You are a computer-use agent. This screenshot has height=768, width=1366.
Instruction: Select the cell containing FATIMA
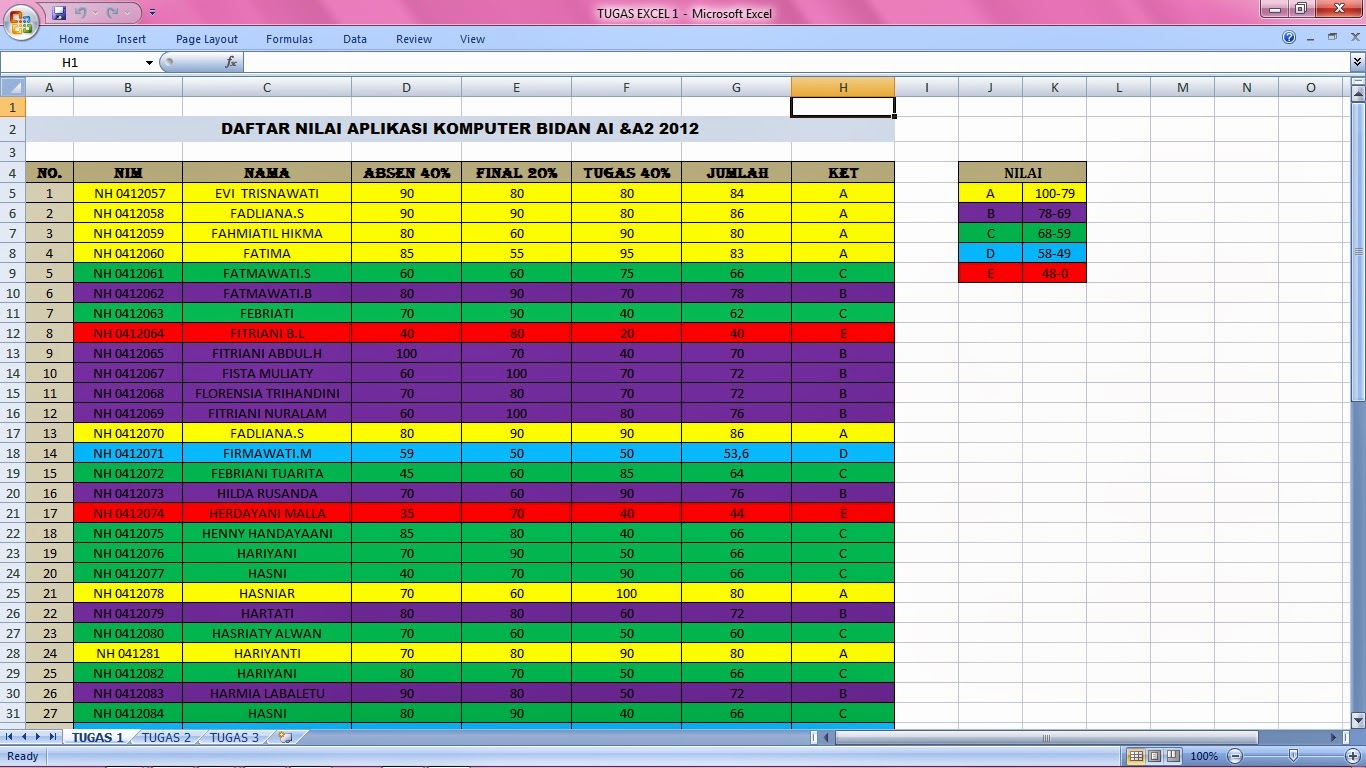(265, 253)
